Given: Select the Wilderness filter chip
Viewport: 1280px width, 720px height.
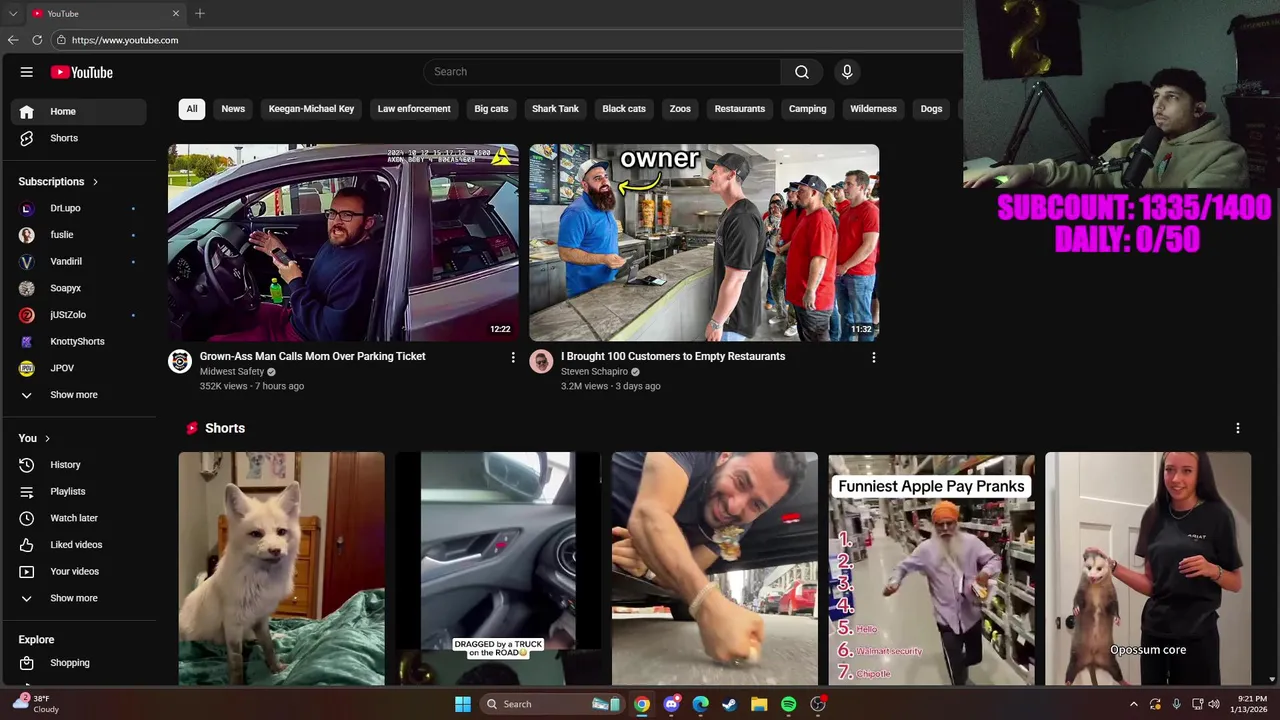Looking at the screenshot, I should pyautogui.click(x=873, y=109).
